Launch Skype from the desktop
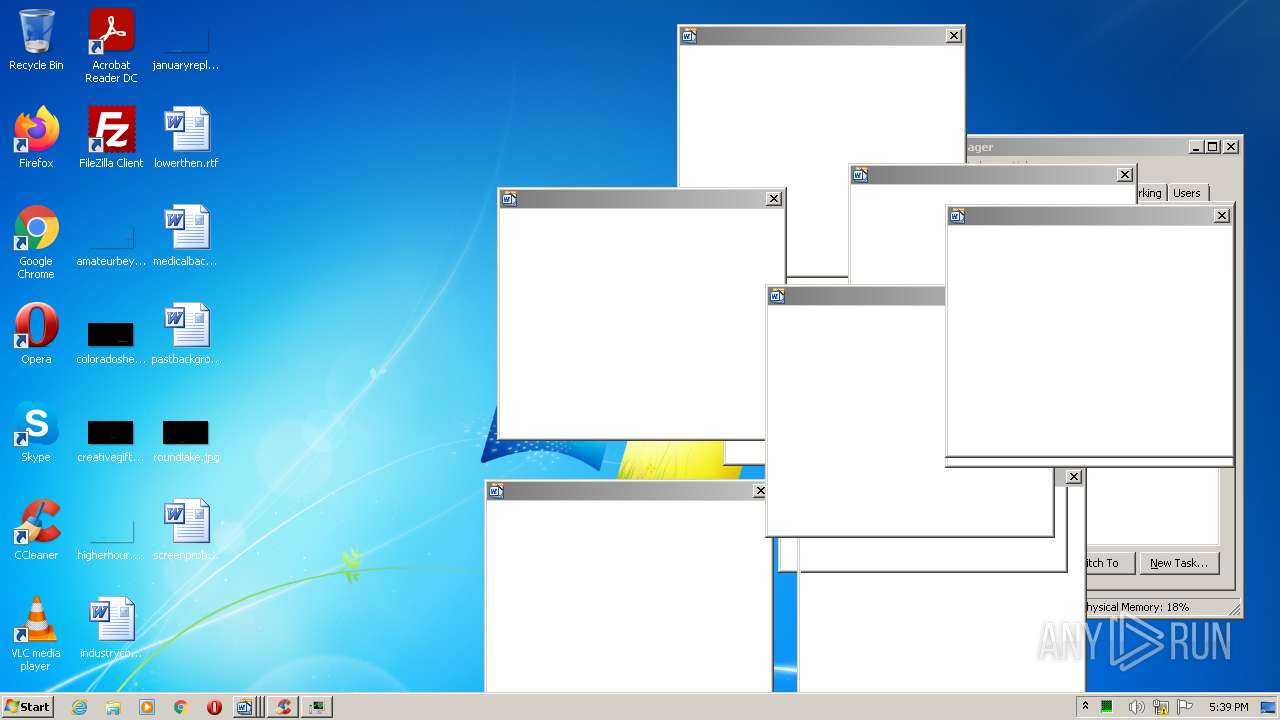The image size is (1280, 720). coord(36,432)
